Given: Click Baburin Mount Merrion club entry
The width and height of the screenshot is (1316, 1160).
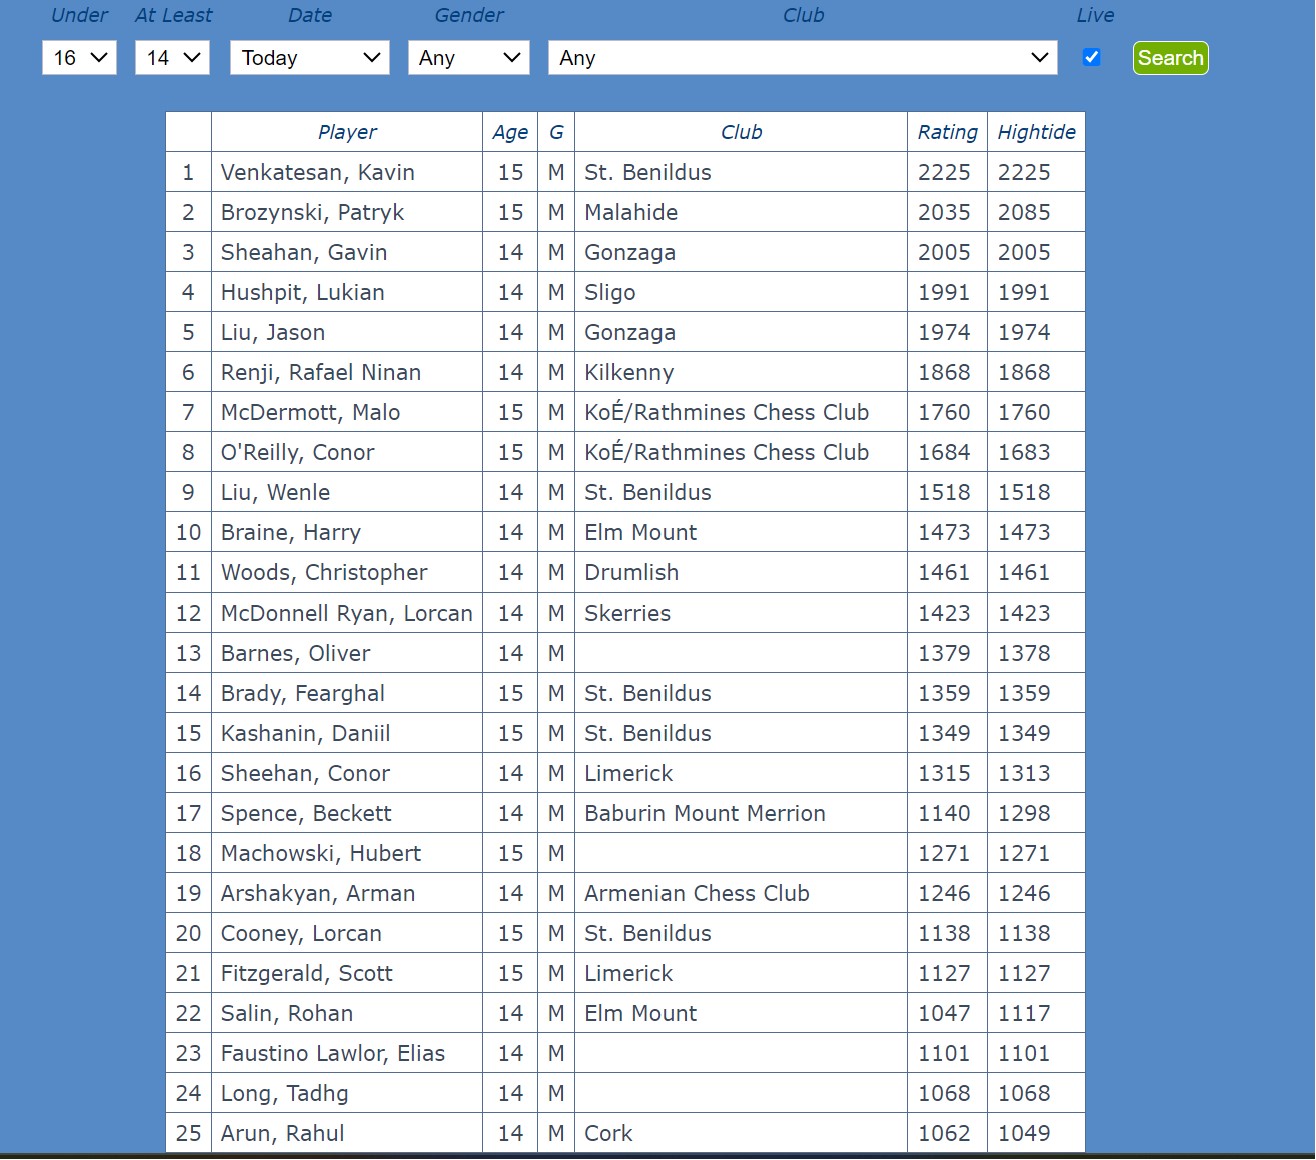Looking at the screenshot, I should pyautogui.click(x=704, y=812).
